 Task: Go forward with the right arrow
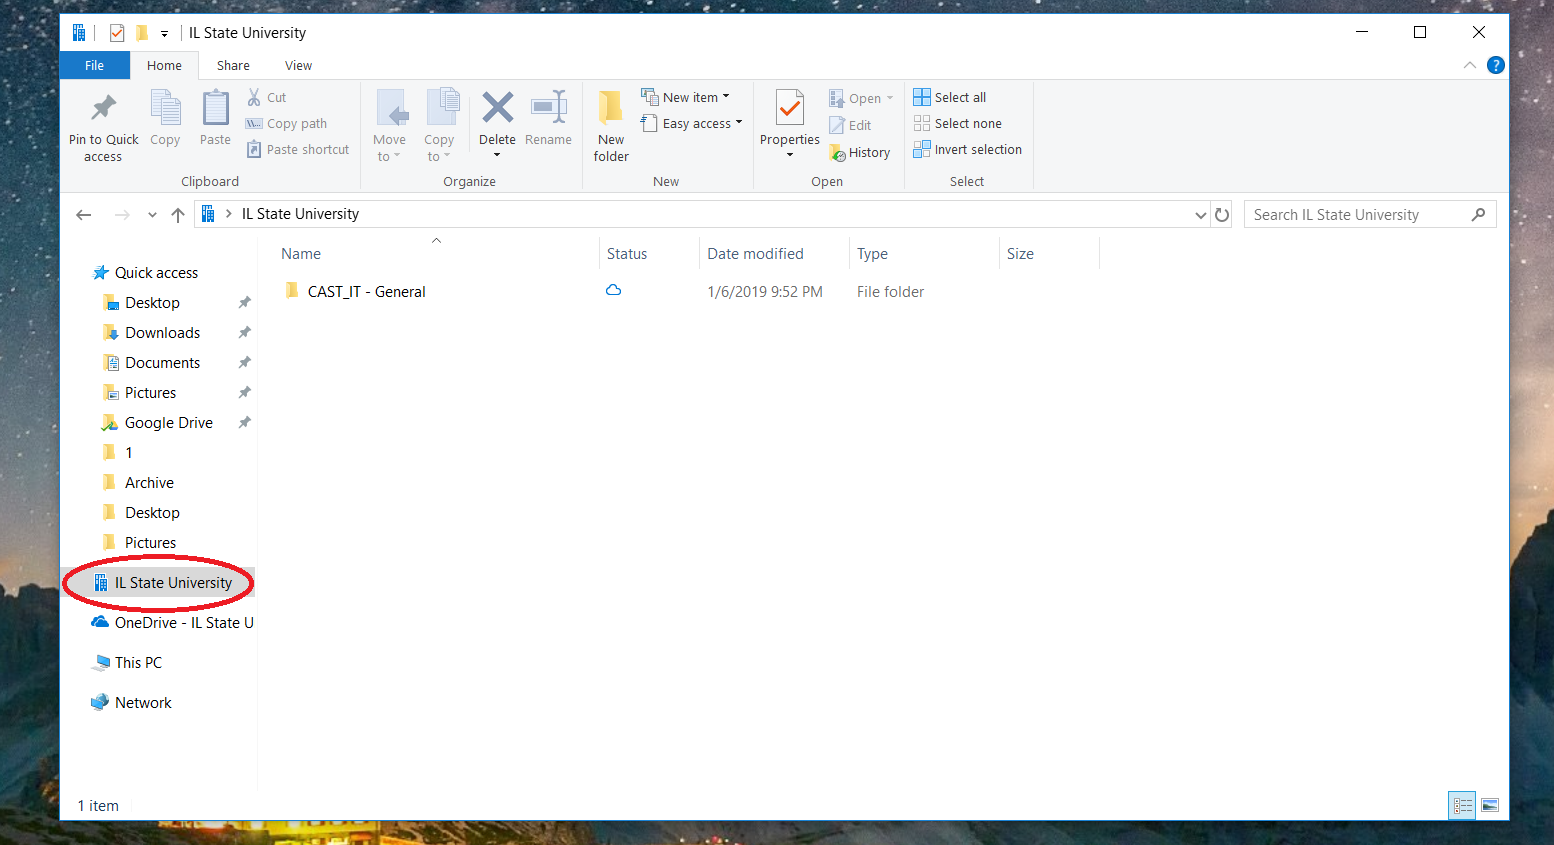(122, 214)
